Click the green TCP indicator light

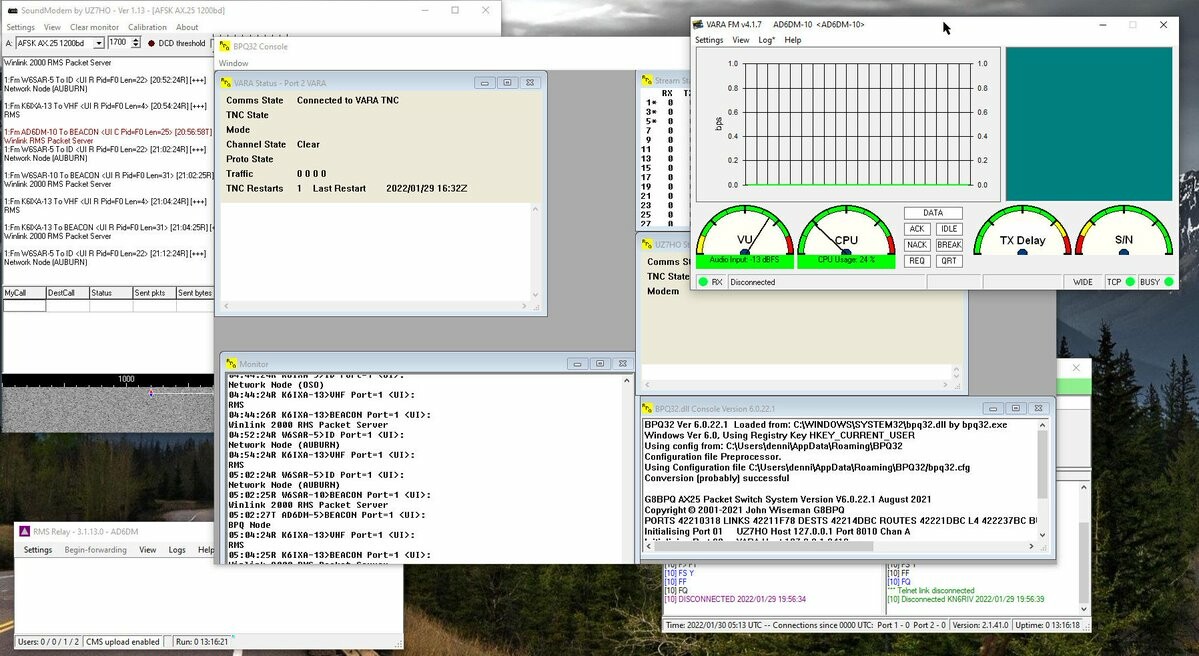pos(1130,282)
